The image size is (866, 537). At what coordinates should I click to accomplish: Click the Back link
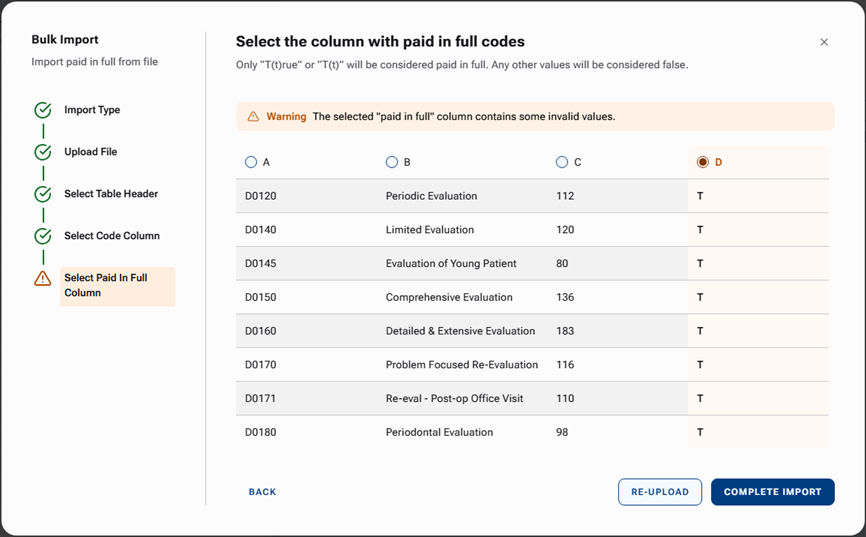point(262,492)
